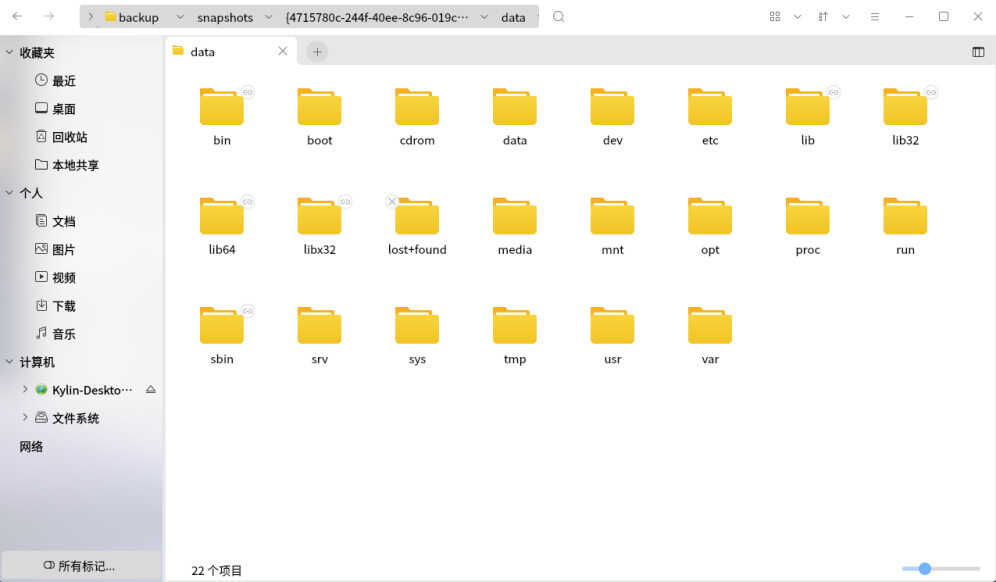Open the hamburger menu icon
The height and width of the screenshot is (582, 996).
tap(875, 17)
